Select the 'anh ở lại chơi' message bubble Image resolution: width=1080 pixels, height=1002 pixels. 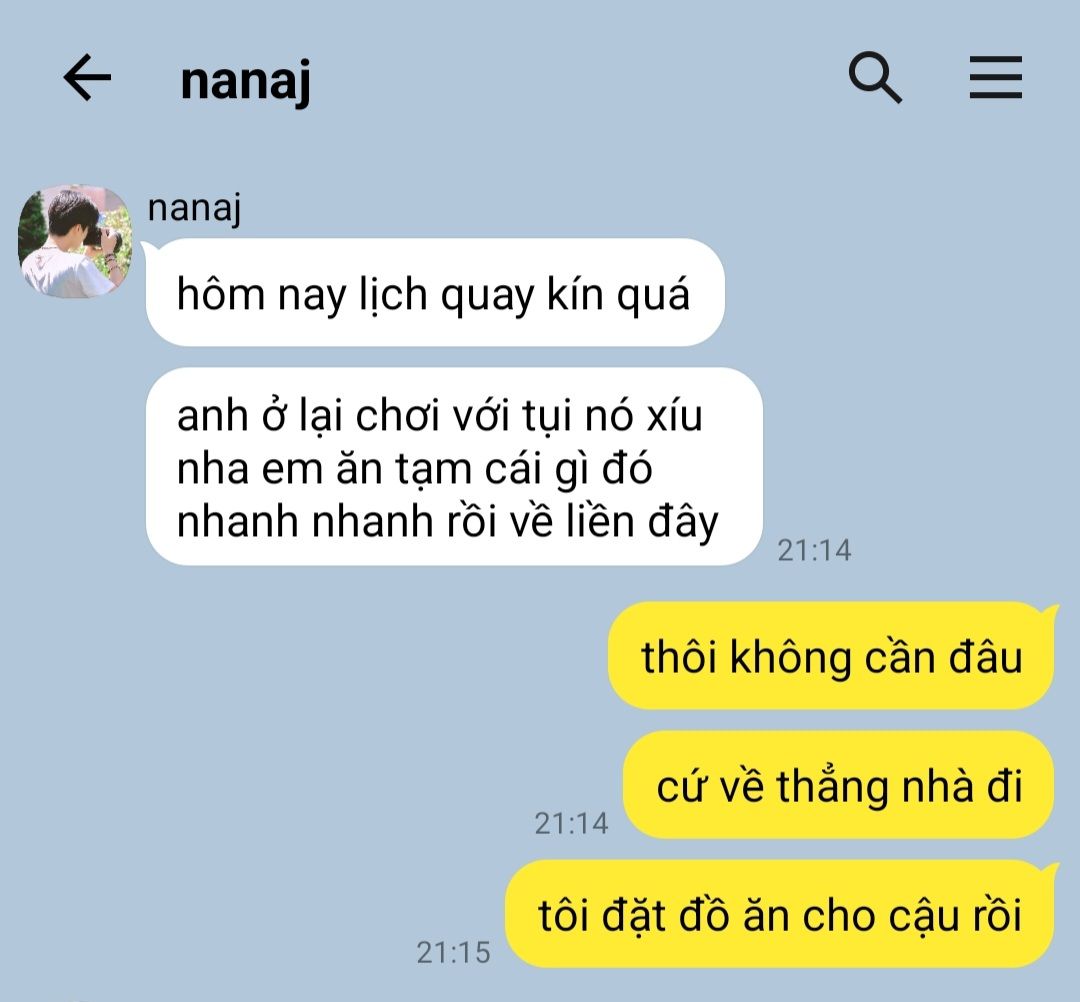pos(454,467)
